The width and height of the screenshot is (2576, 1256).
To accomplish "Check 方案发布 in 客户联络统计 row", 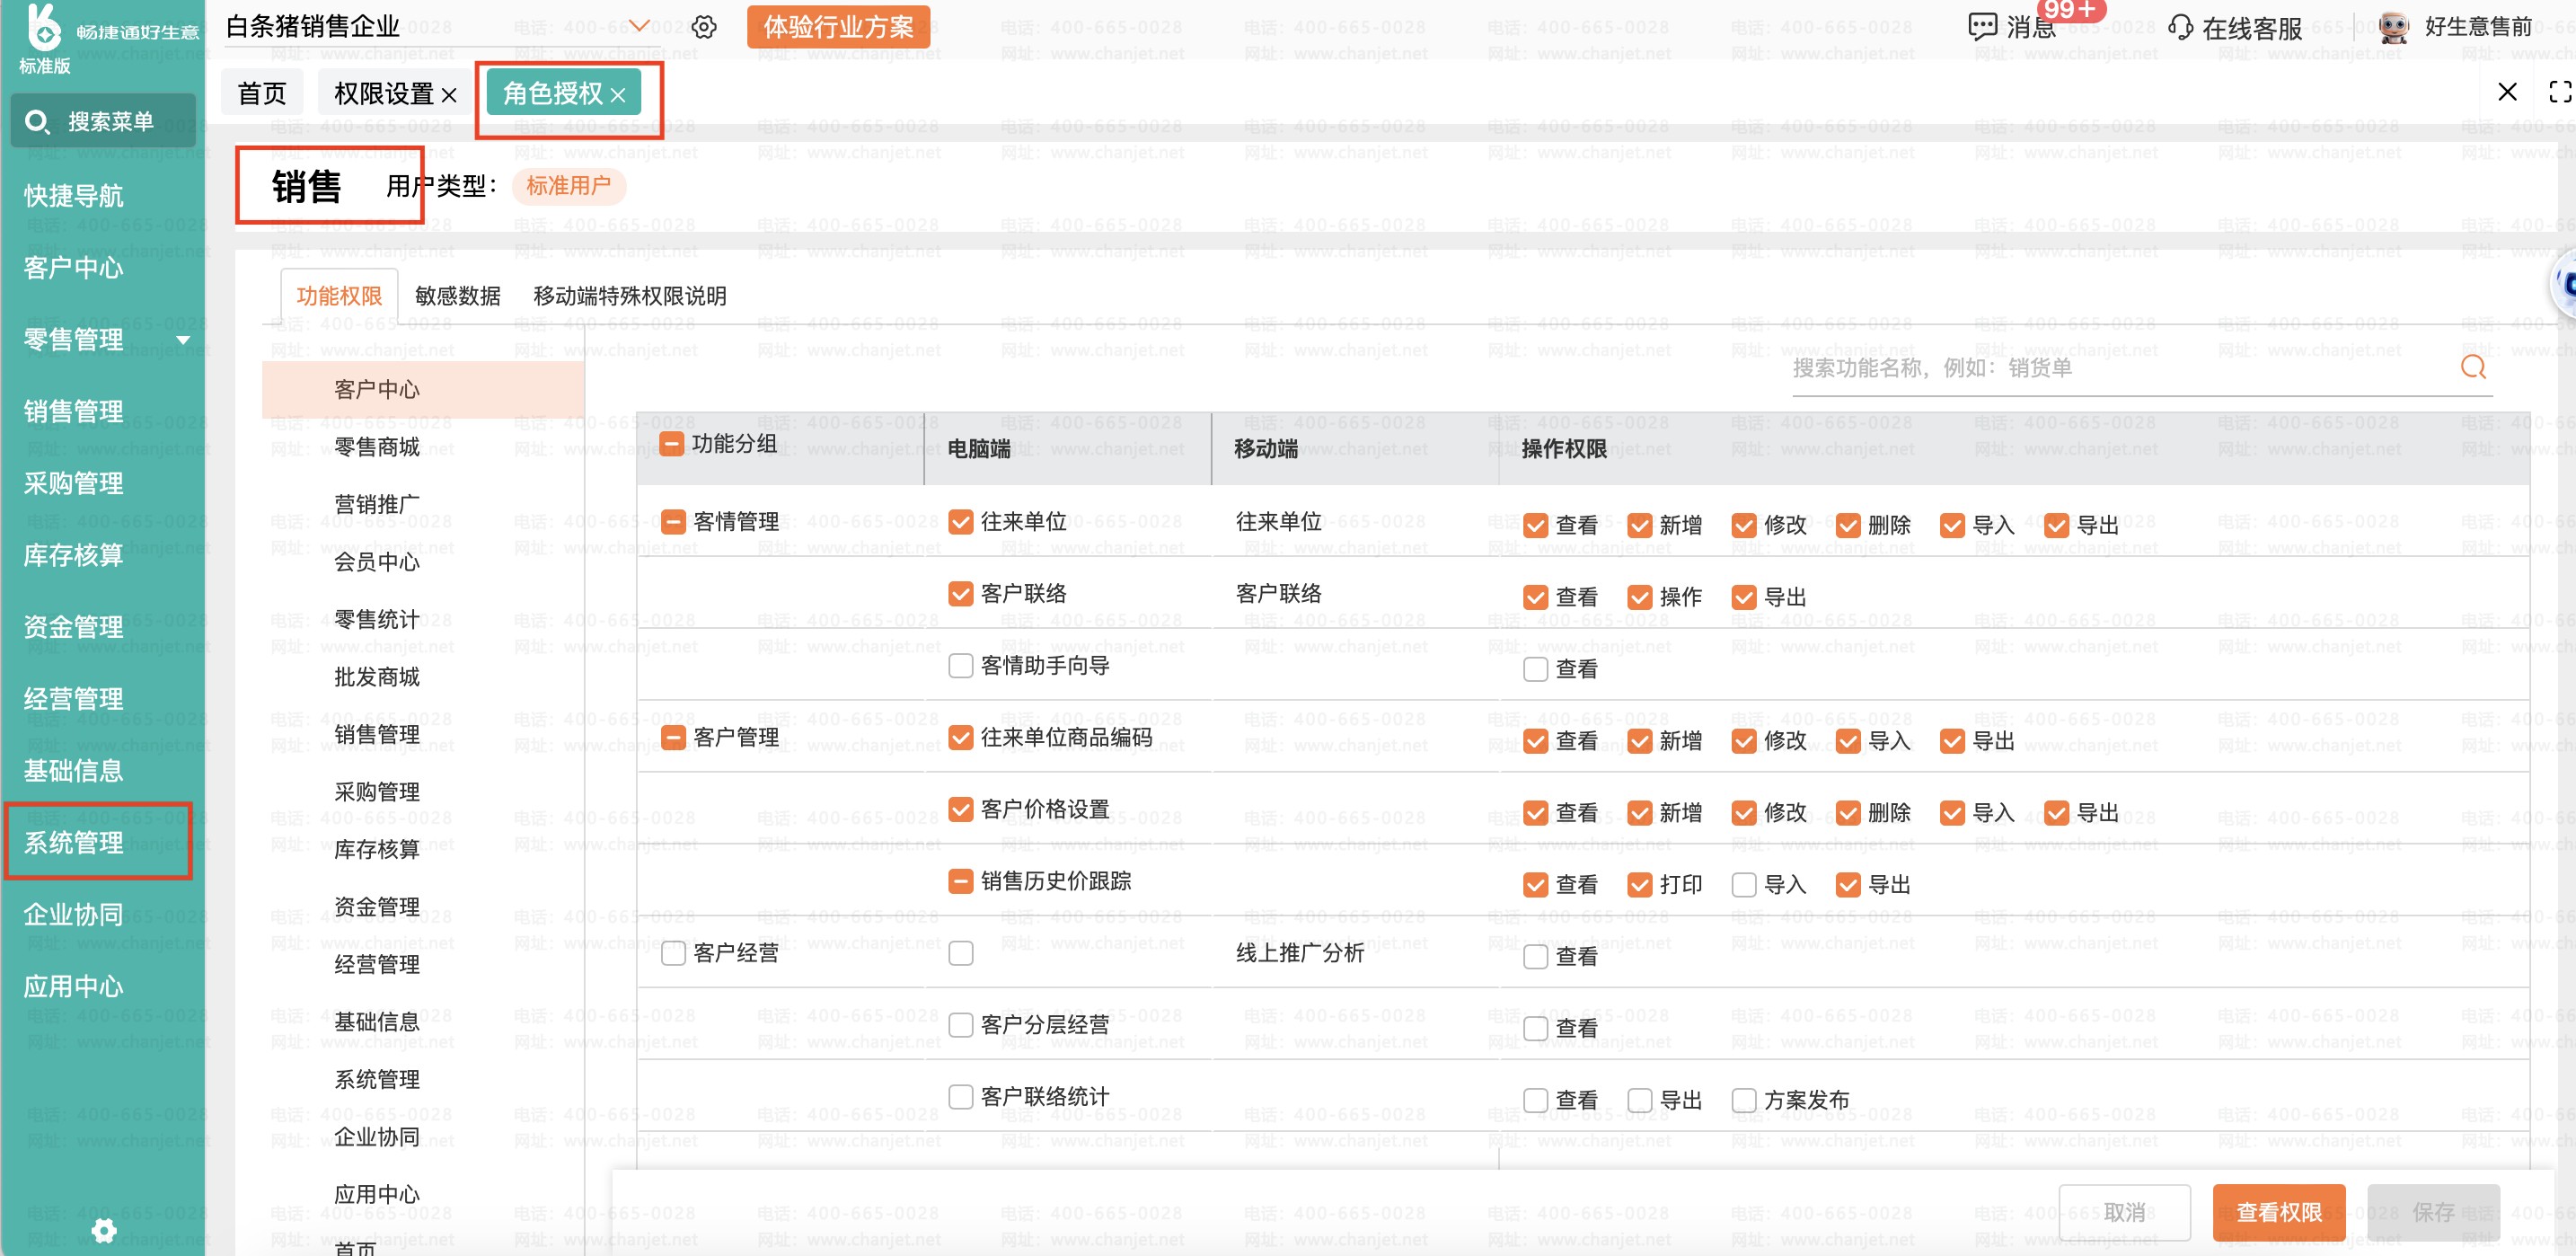I will 1744,1100.
